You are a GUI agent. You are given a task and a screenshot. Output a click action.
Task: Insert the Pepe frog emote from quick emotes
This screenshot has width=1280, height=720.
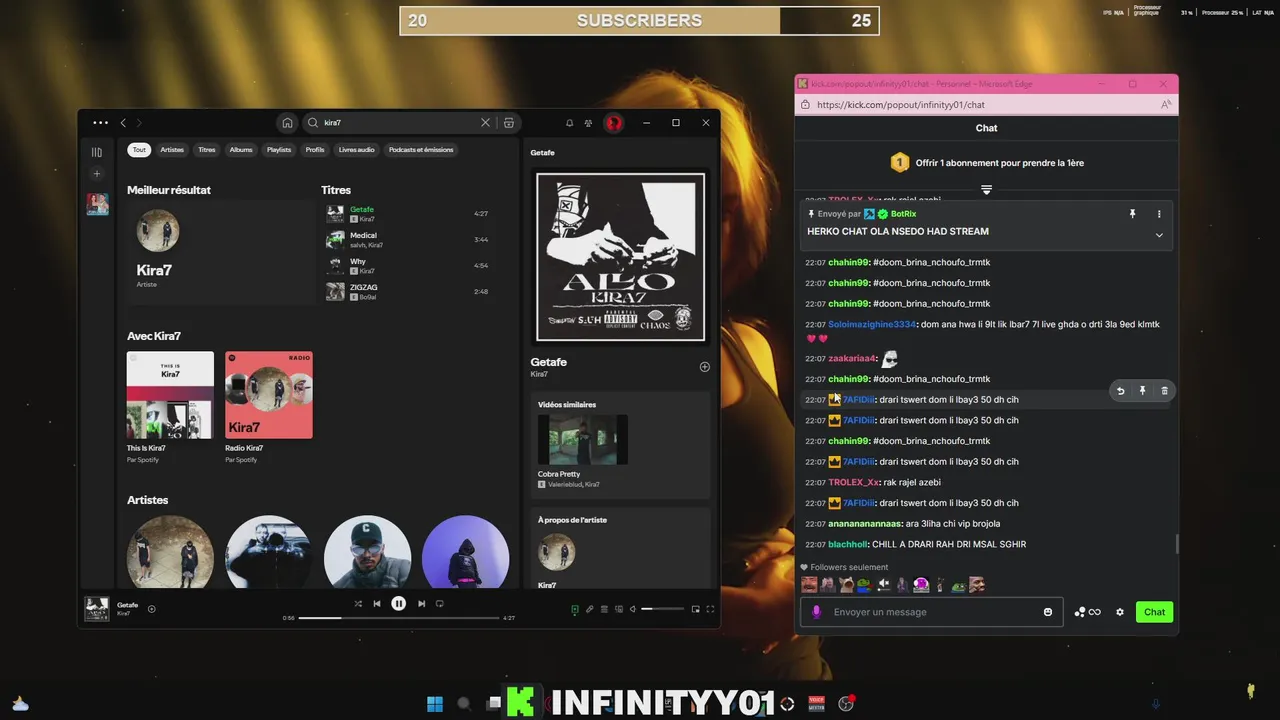pos(864,585)
